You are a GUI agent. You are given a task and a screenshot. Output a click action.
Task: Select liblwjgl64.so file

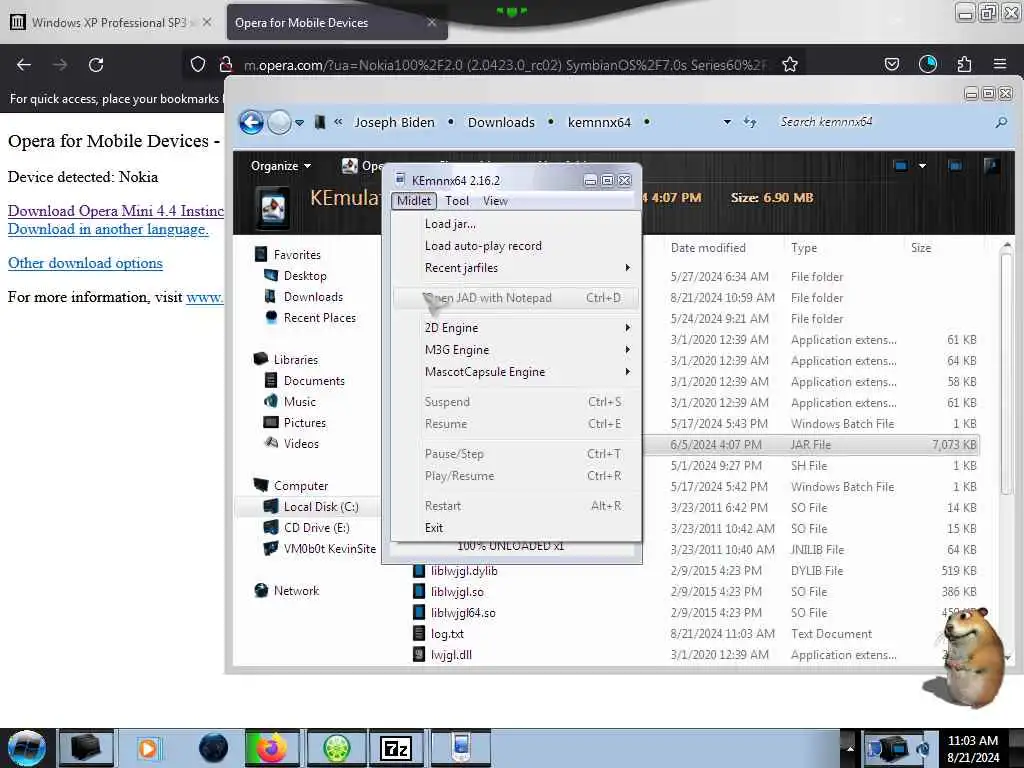462,613
